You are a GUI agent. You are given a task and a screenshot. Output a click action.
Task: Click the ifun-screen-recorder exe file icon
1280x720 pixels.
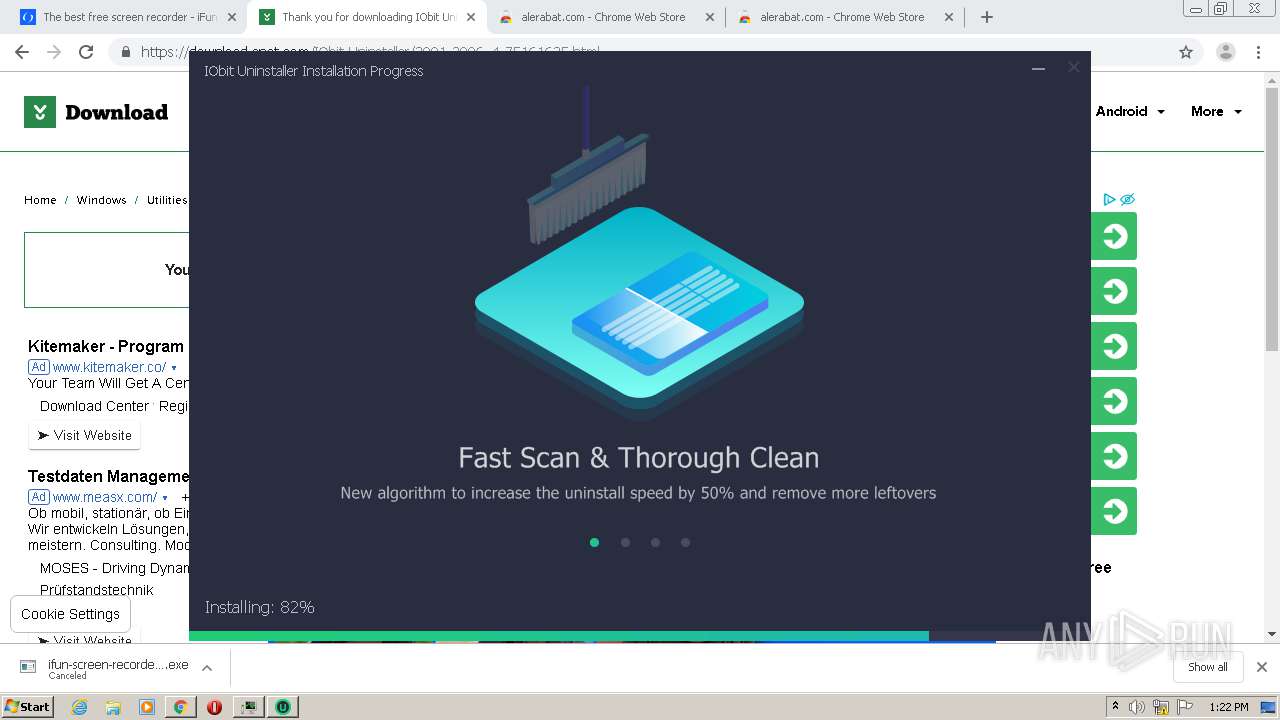coord(28,667)
